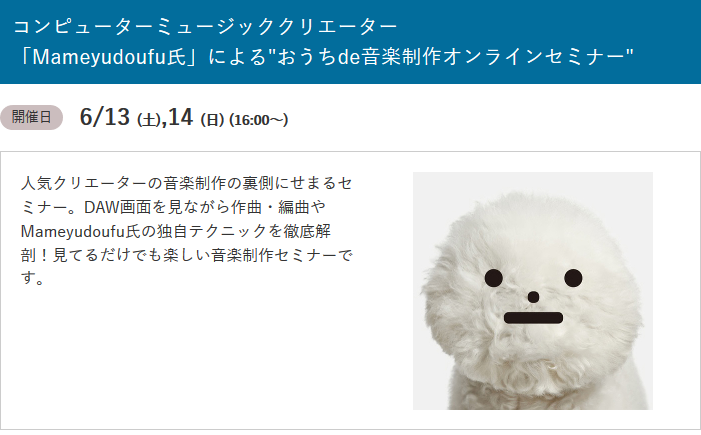
Task: Click the right black eye on the dog face
Action: click(573, 278)
